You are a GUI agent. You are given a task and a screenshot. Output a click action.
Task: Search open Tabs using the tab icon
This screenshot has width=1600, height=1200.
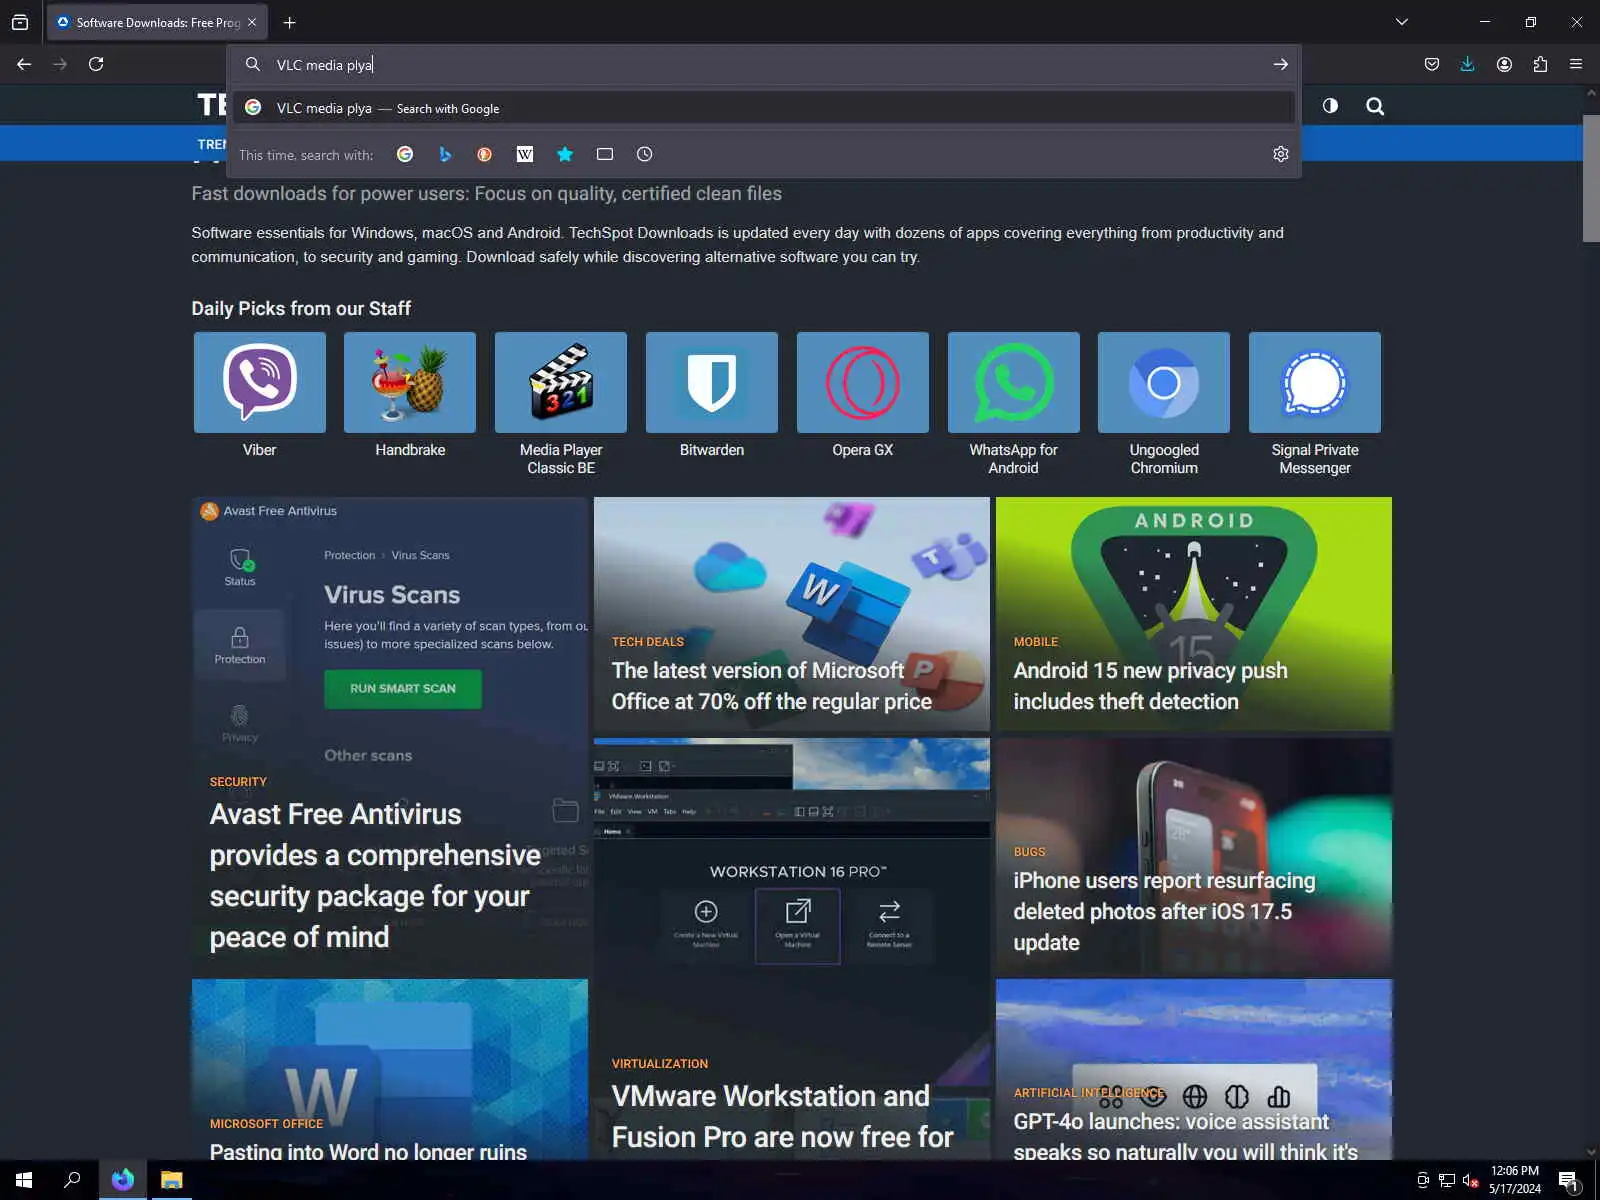tap(605, 154)
